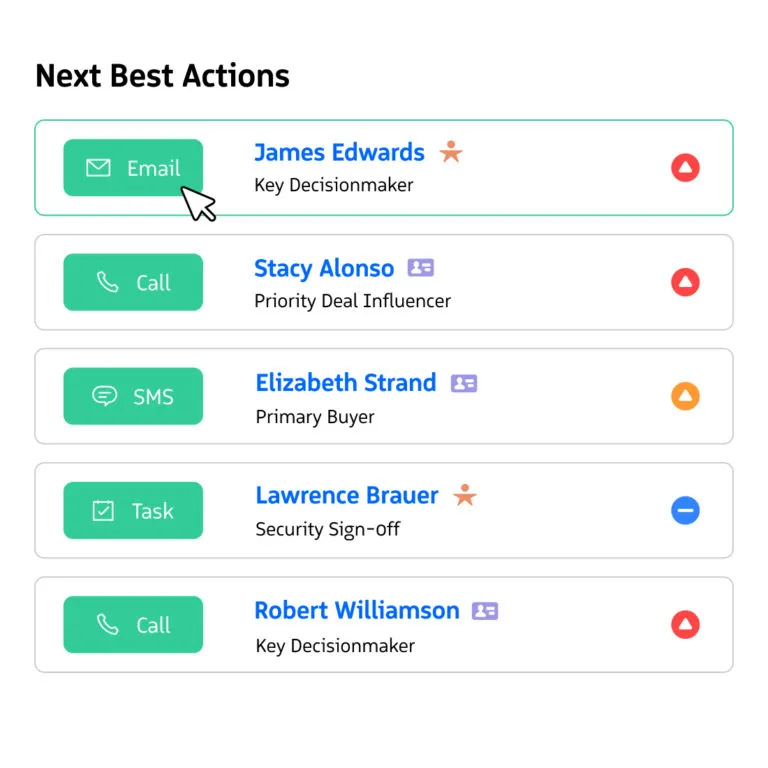Click red high-priority icon in Robert Williamson row
Viewport: 768px width, 768px height.
[685, 625]
